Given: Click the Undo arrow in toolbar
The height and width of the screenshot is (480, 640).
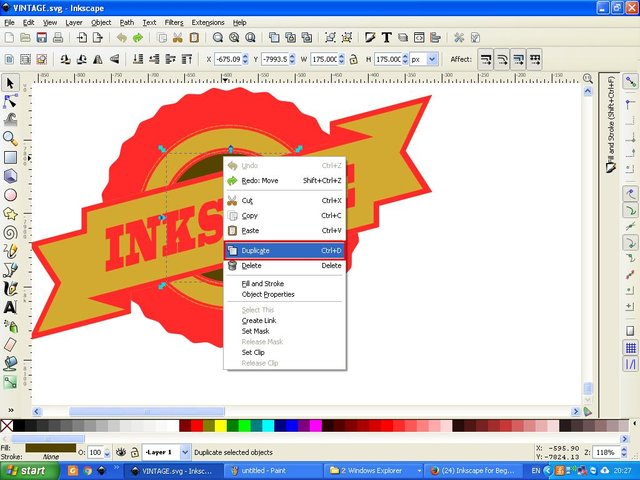Looking at the screenshot, I should (x=122, y=38).
